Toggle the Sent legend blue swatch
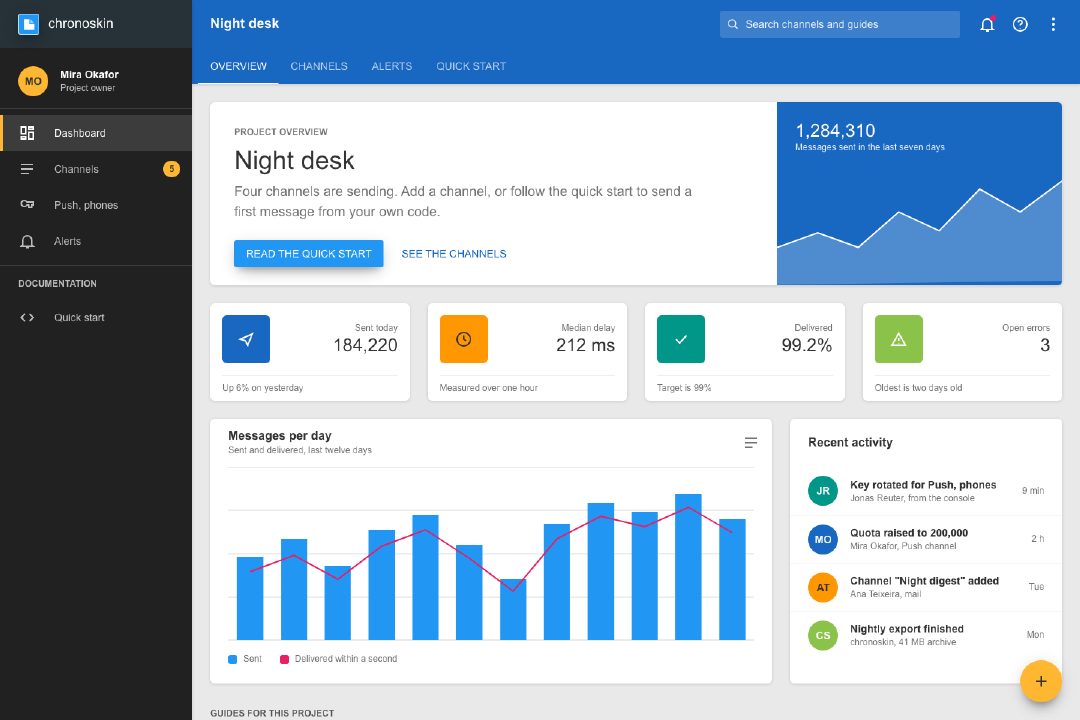Viewport: 1080px width, 720px height. 233,659
